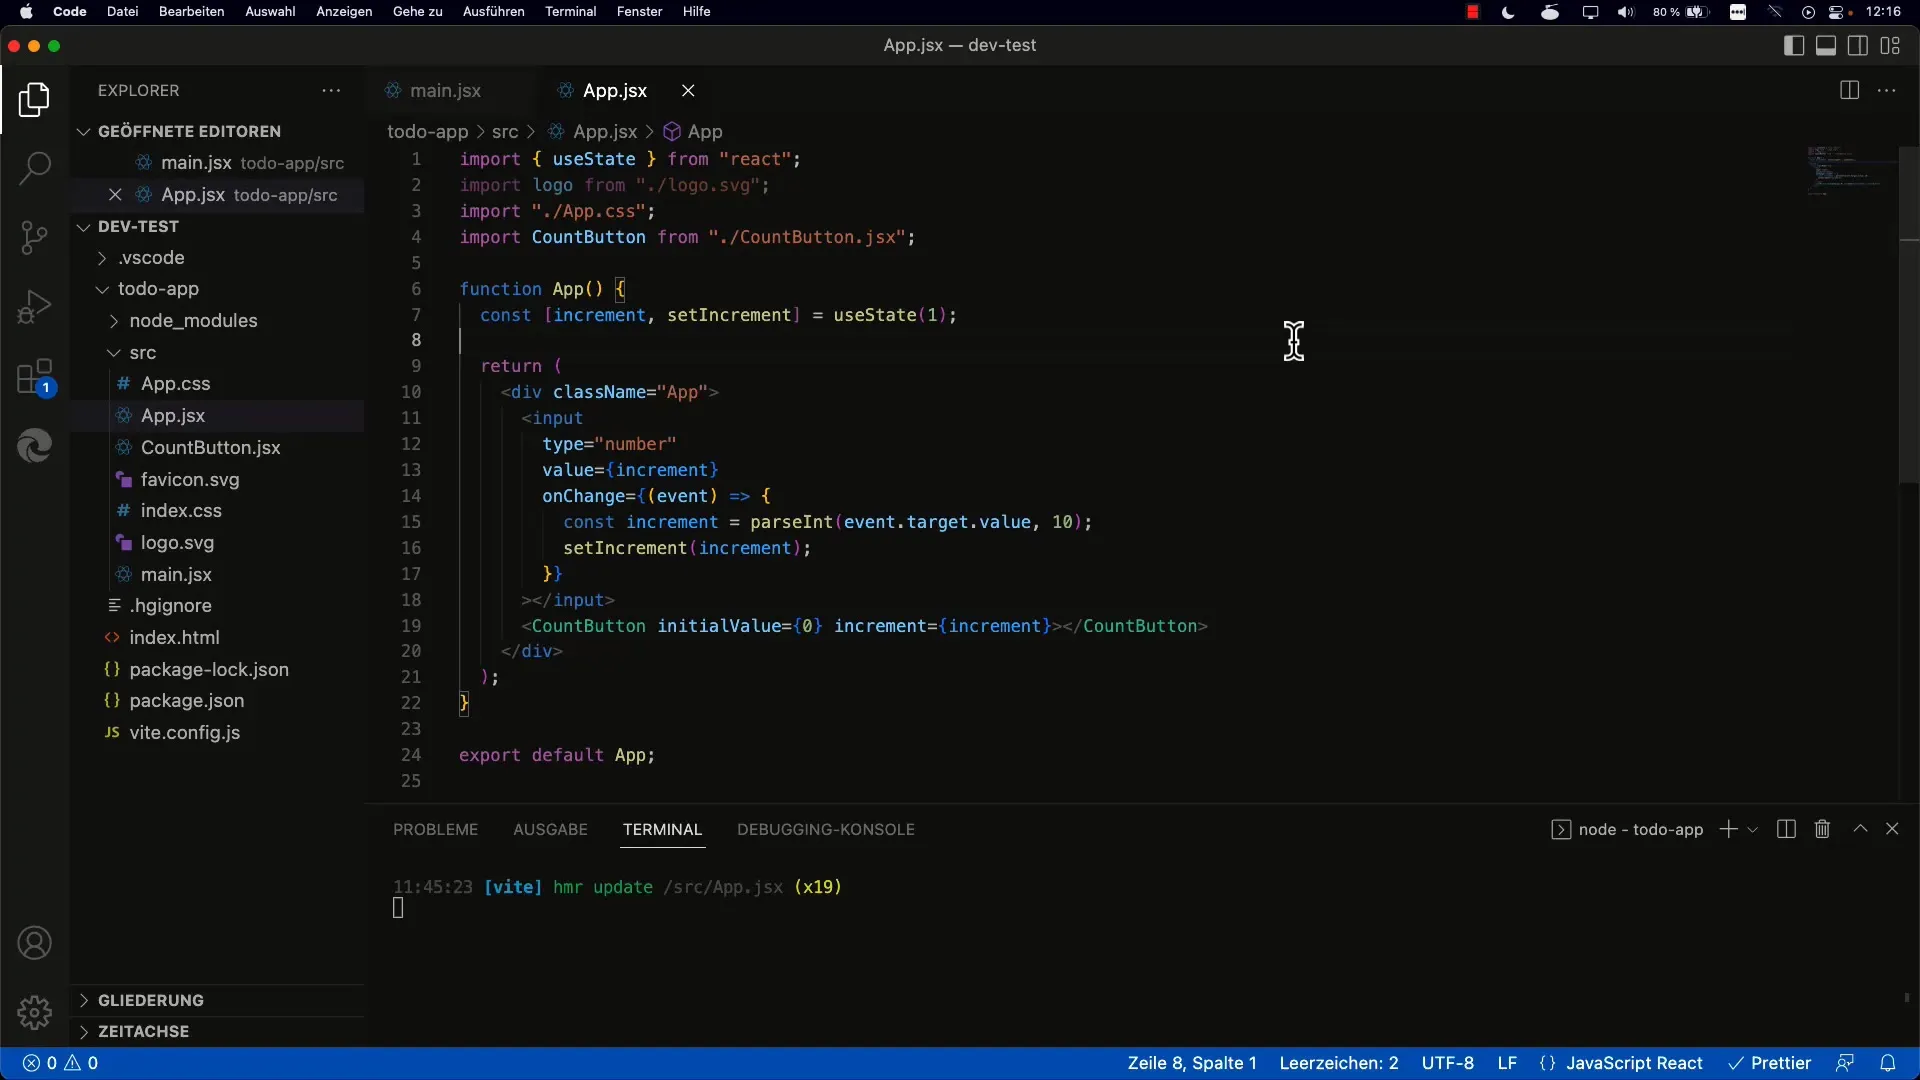Kill the terminal with trash icon
This screenshot has height=1080, width=1920.
coord(1822,829)
